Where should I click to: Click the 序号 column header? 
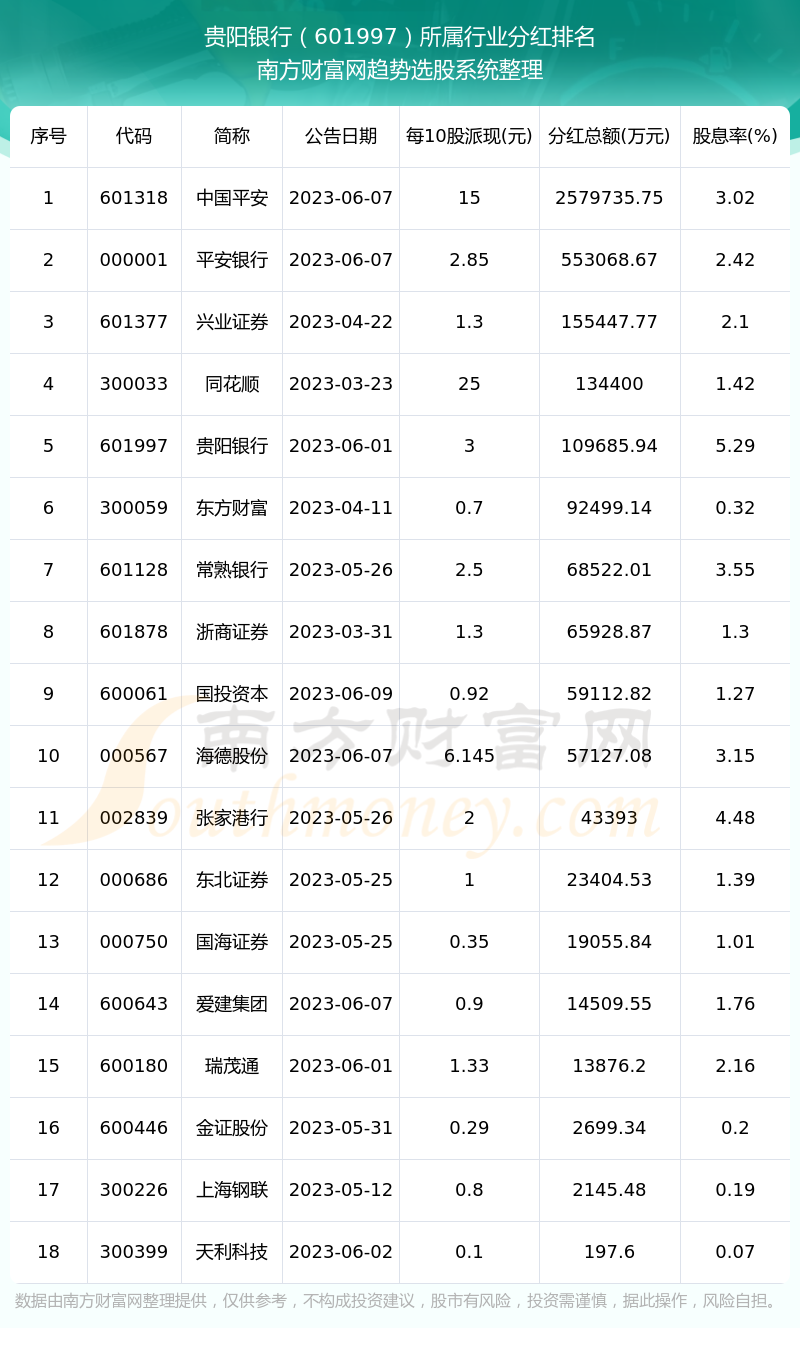[x=48, y=136]
